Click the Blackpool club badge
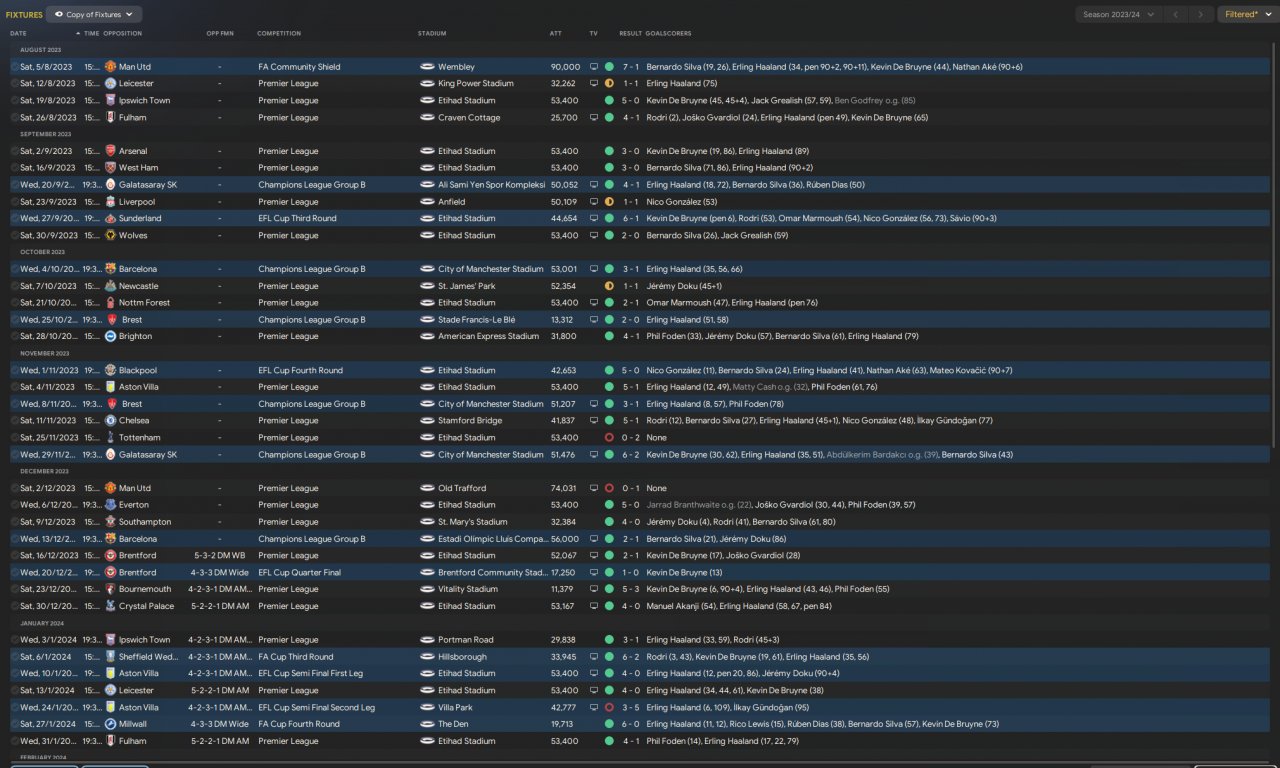Viewport: 1280px width, 768px height. click(x=110, y=370)
